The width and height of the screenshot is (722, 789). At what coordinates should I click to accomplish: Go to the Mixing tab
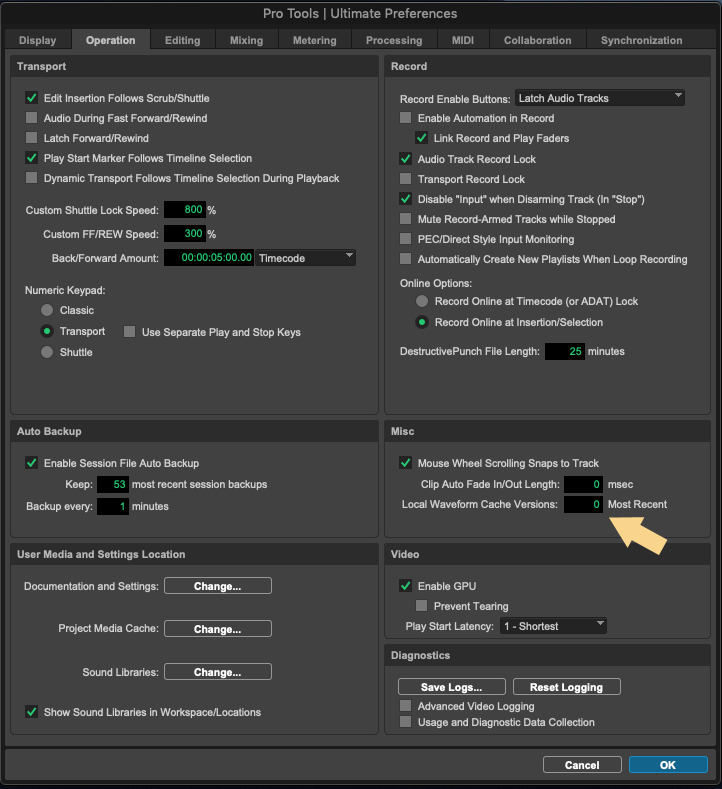tap(247, 40)
